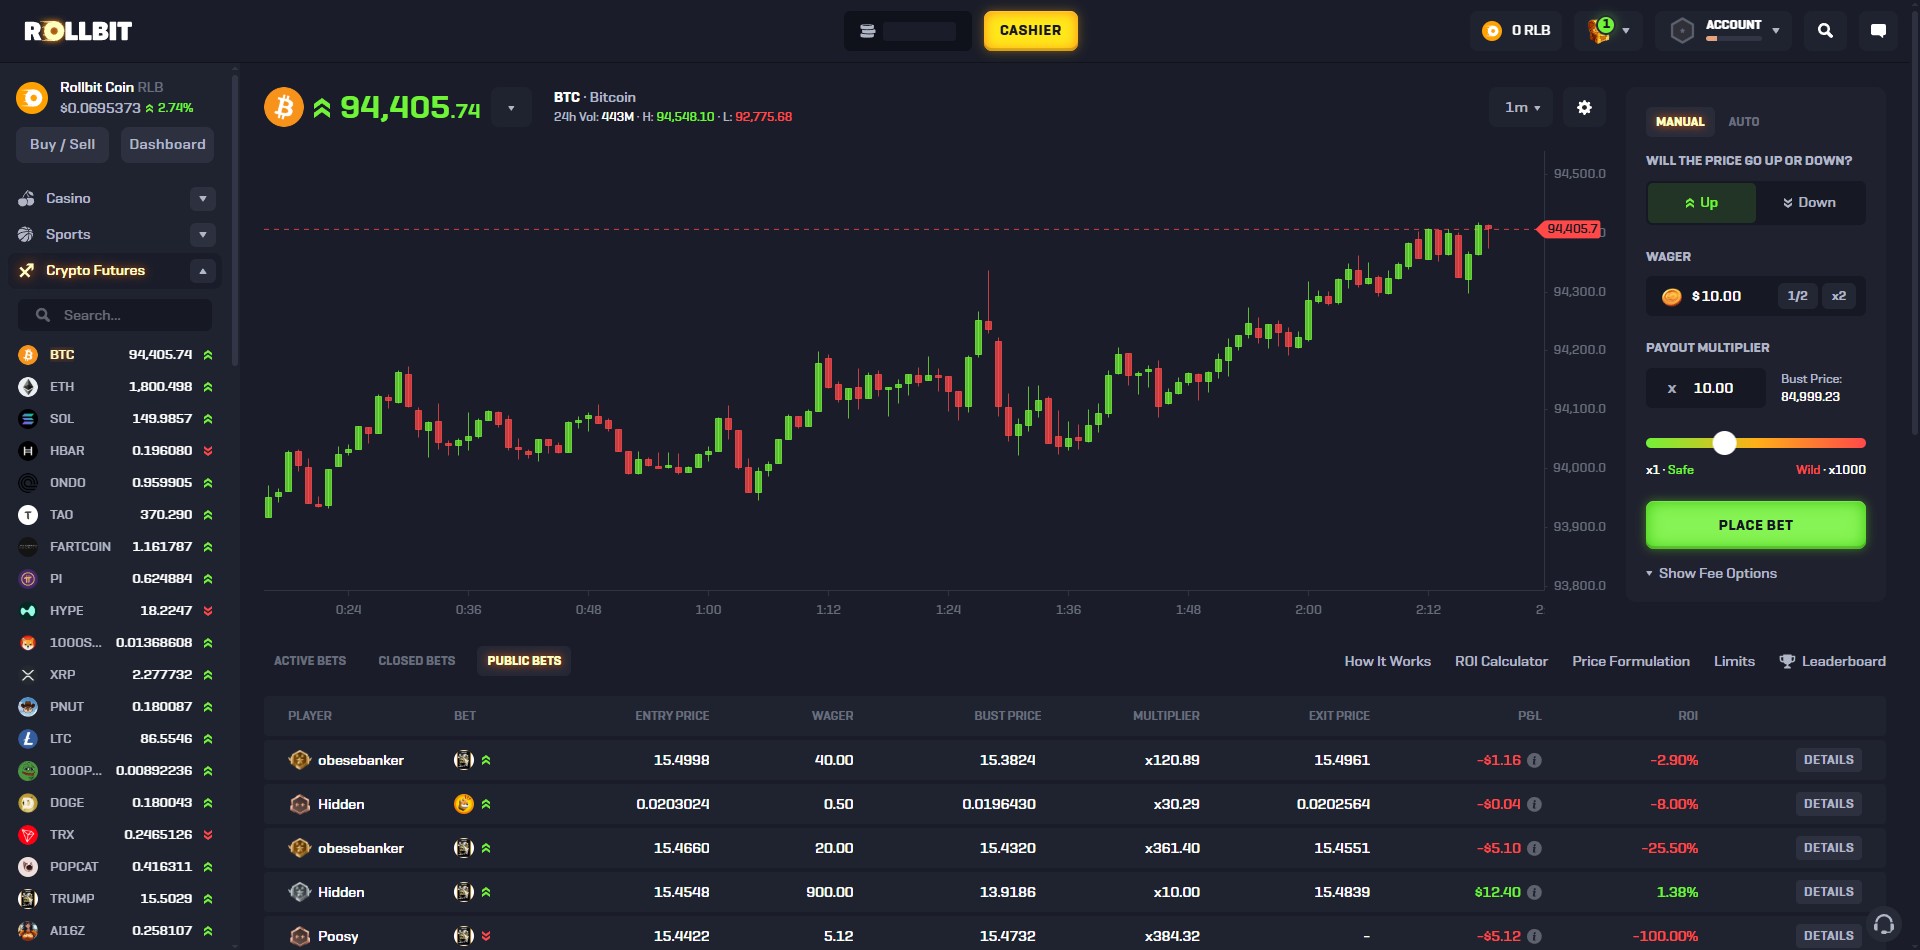The width and height of the screenshot is (1920, 950).
Task: Choose the Up bet direction
Action: click(x=1701, y=203)
